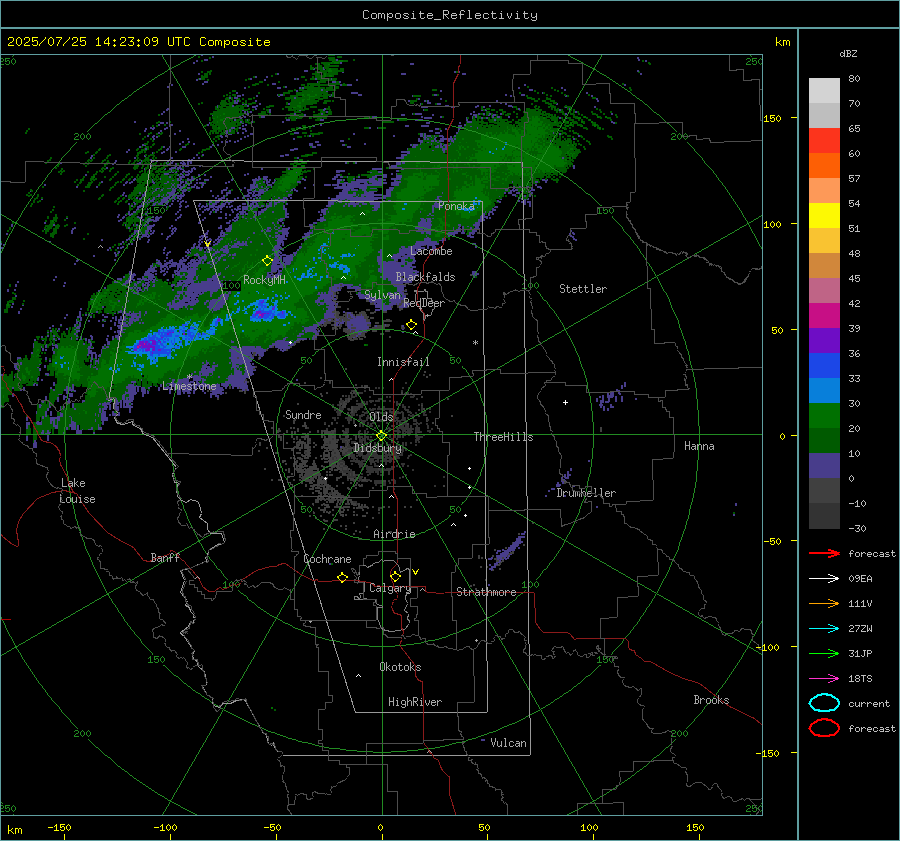Select the Airdrie label
This screenshot has height=841, width=900.
(394, 534)
